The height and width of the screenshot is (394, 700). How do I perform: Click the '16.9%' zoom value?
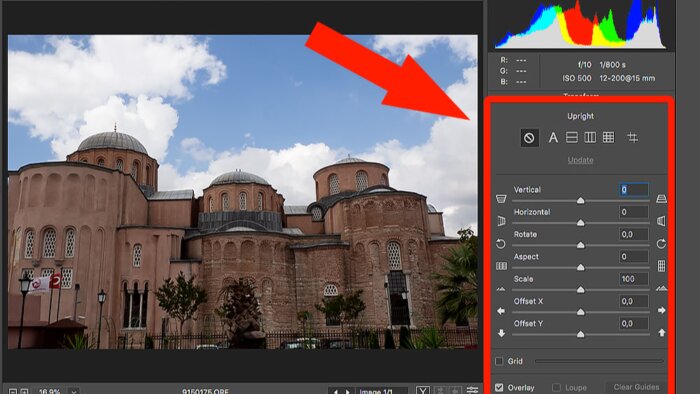[x=50, y=391]
